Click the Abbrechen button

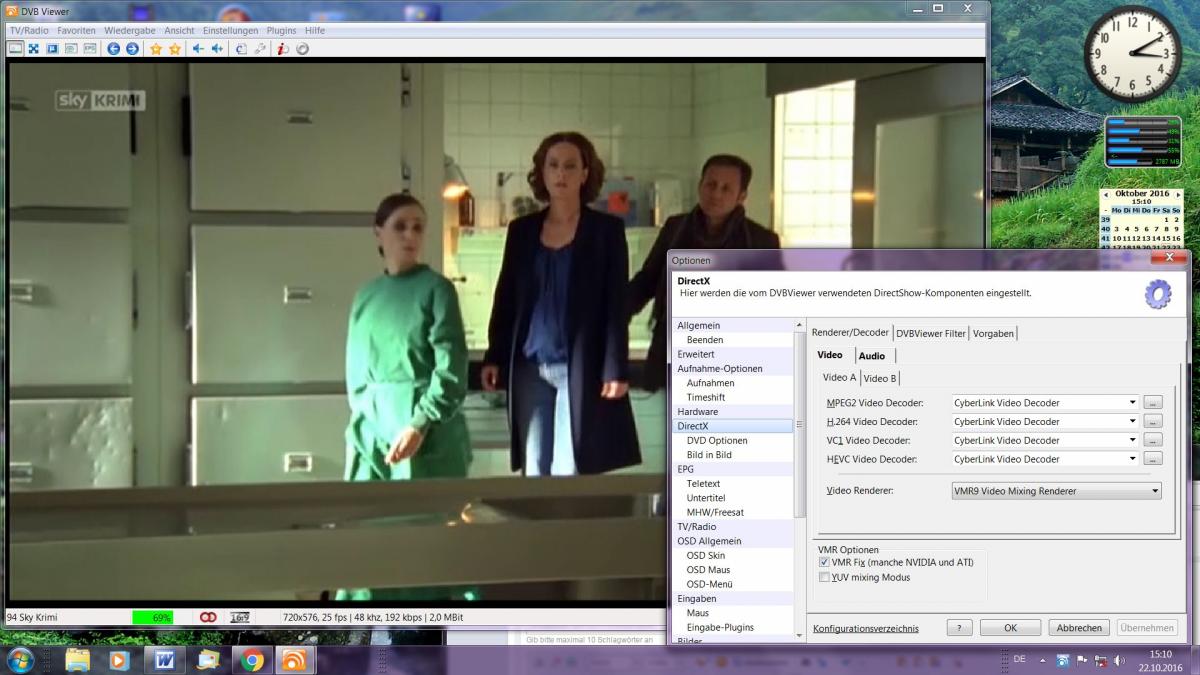point(1079,628)
